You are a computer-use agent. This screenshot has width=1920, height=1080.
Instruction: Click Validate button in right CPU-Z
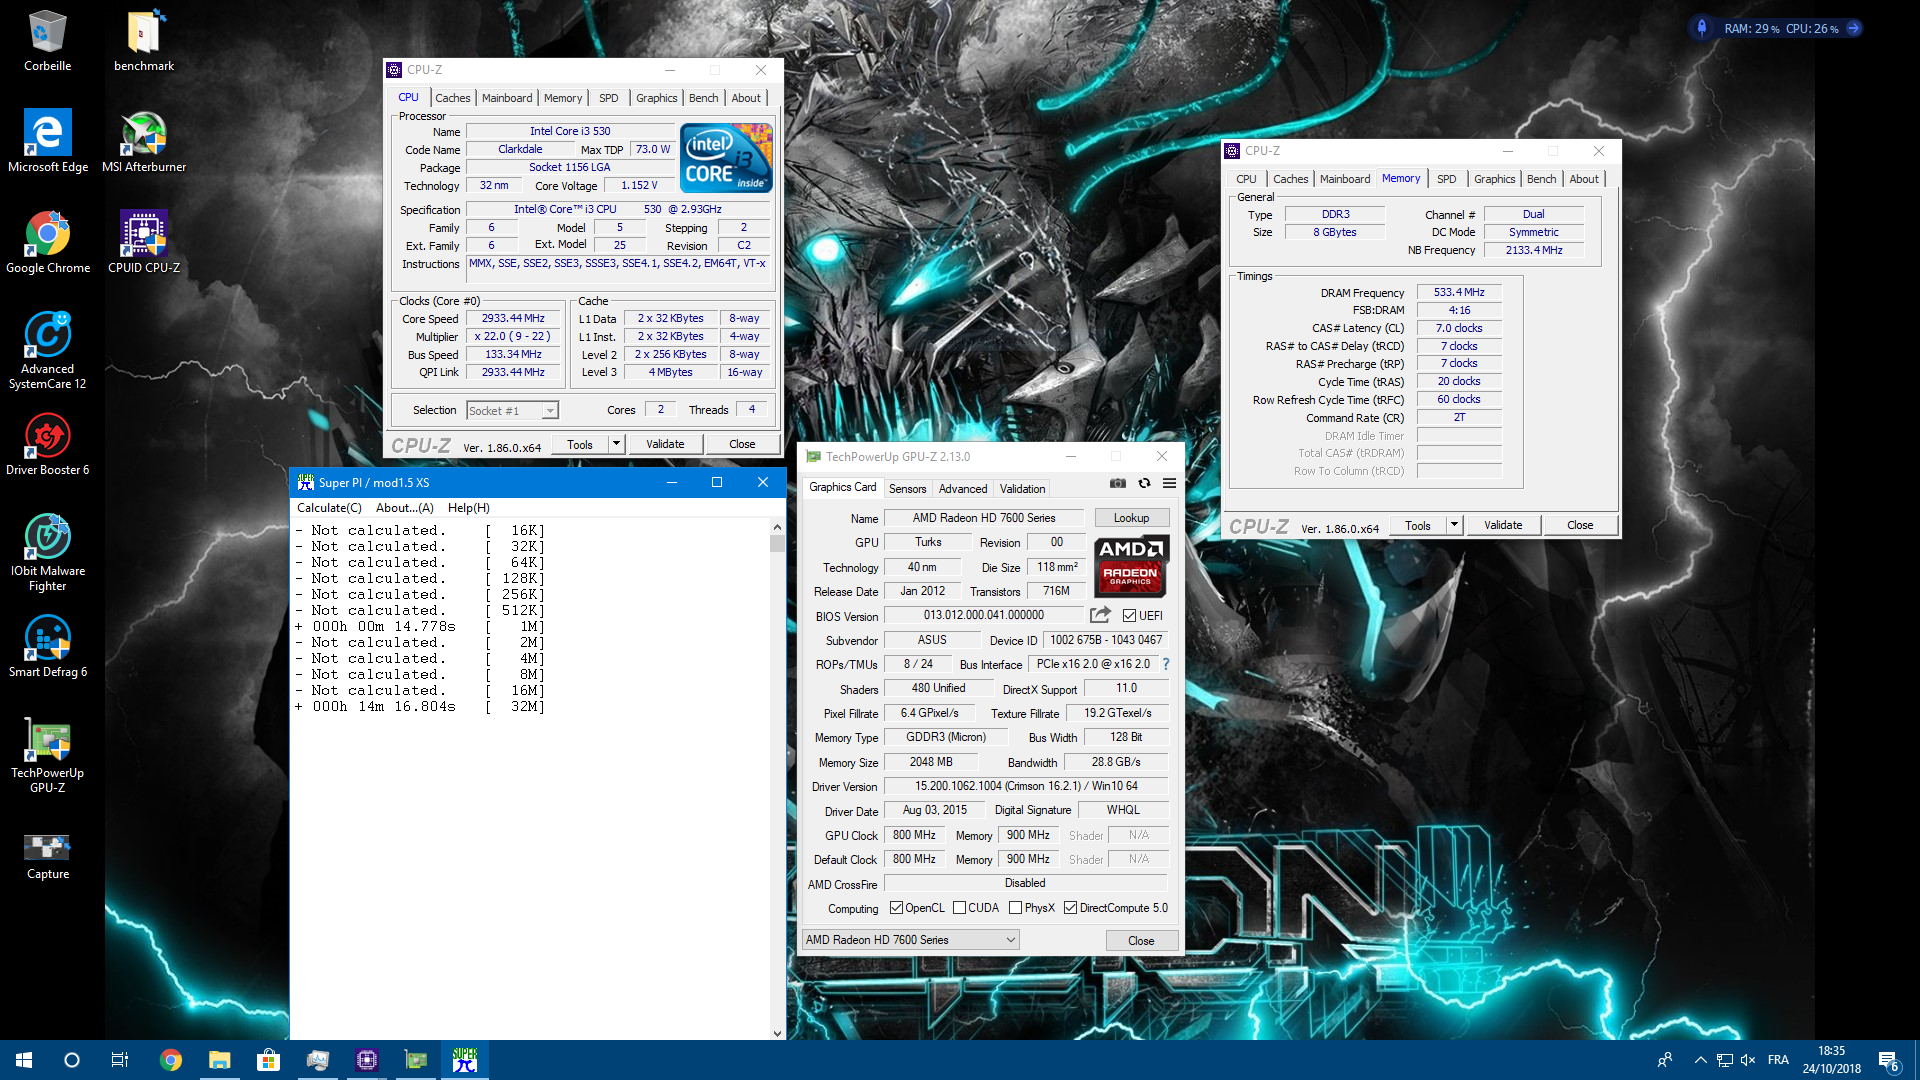tap(1503, 525)
